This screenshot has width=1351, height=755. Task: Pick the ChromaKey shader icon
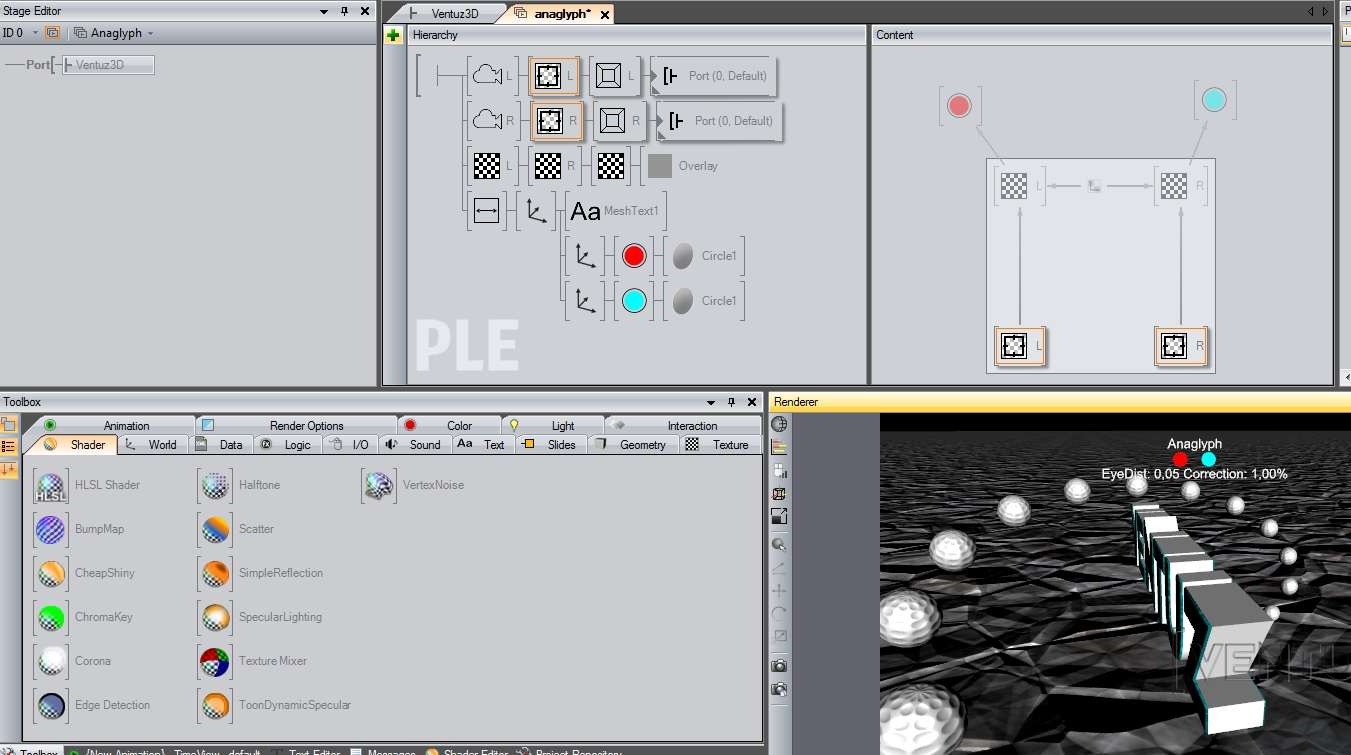click(50, 617)
